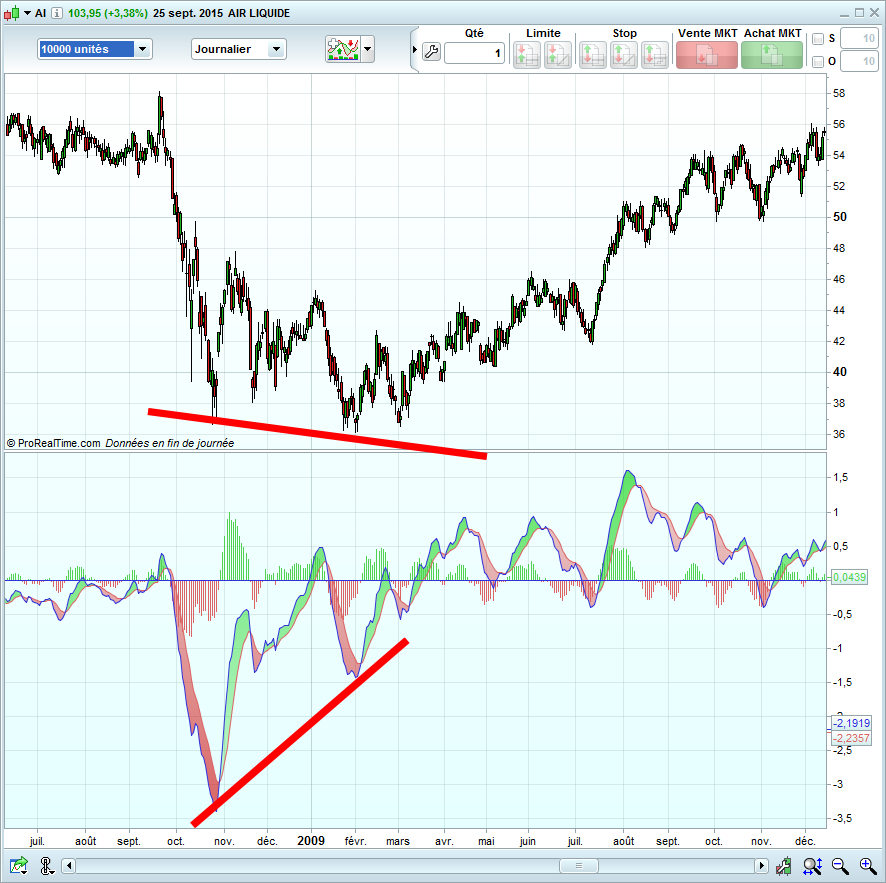
Task: Click the indicators and chart styles icon
Action: click(x=342, y=49)
